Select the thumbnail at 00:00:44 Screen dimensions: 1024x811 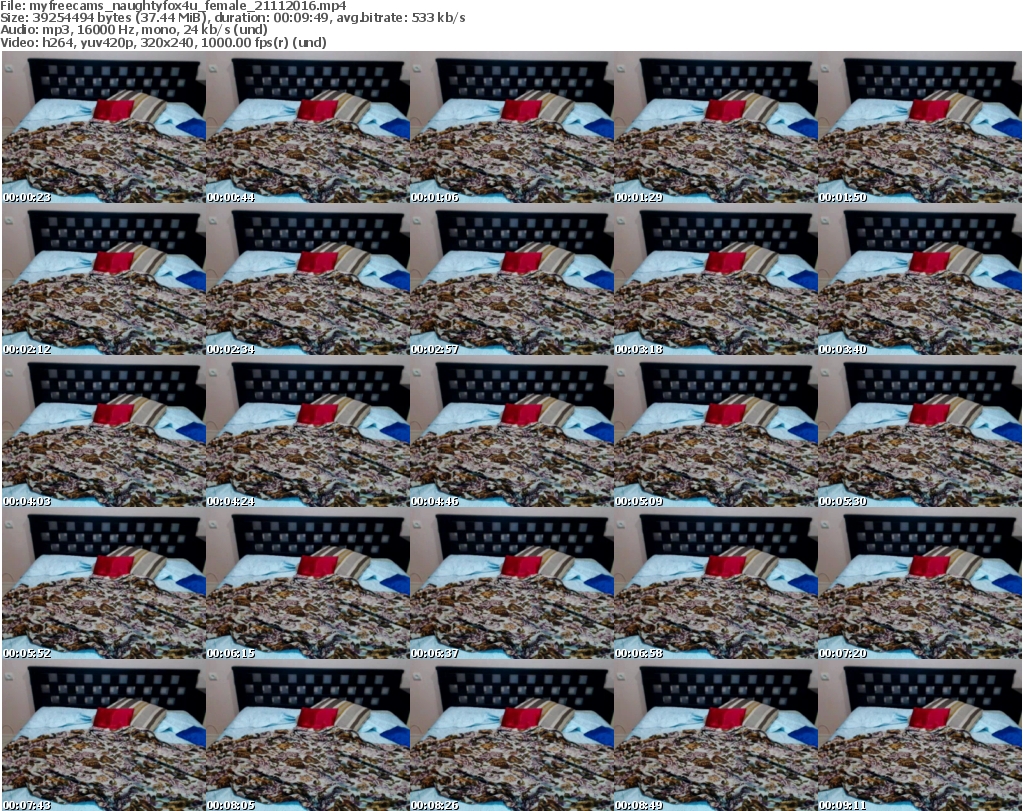pos(308,127)
